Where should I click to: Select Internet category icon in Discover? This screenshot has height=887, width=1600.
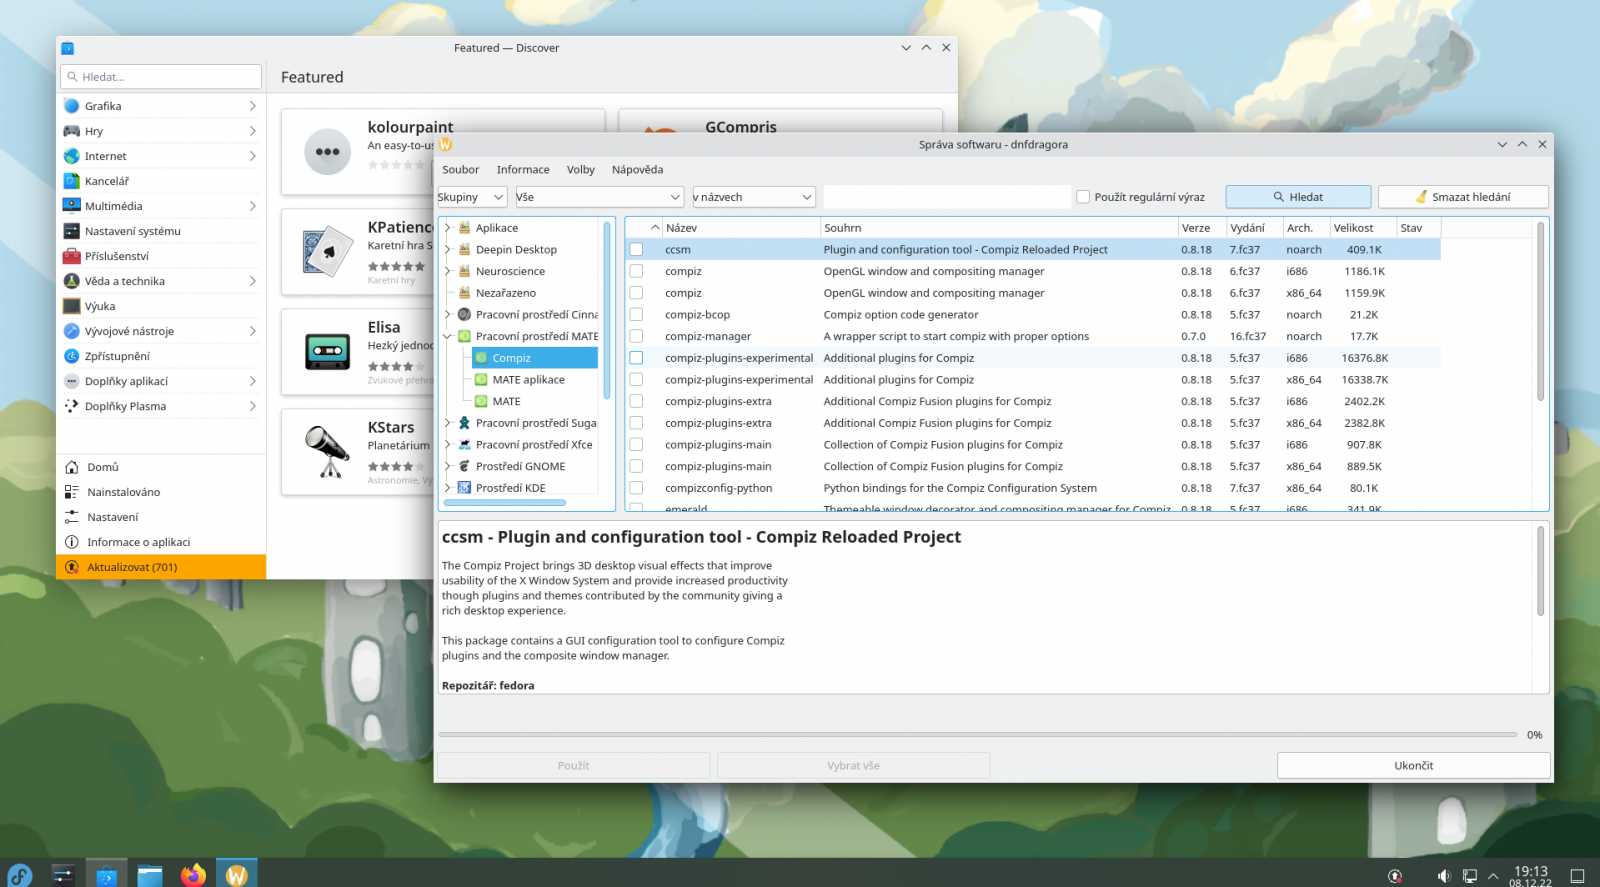click(72, 156)
